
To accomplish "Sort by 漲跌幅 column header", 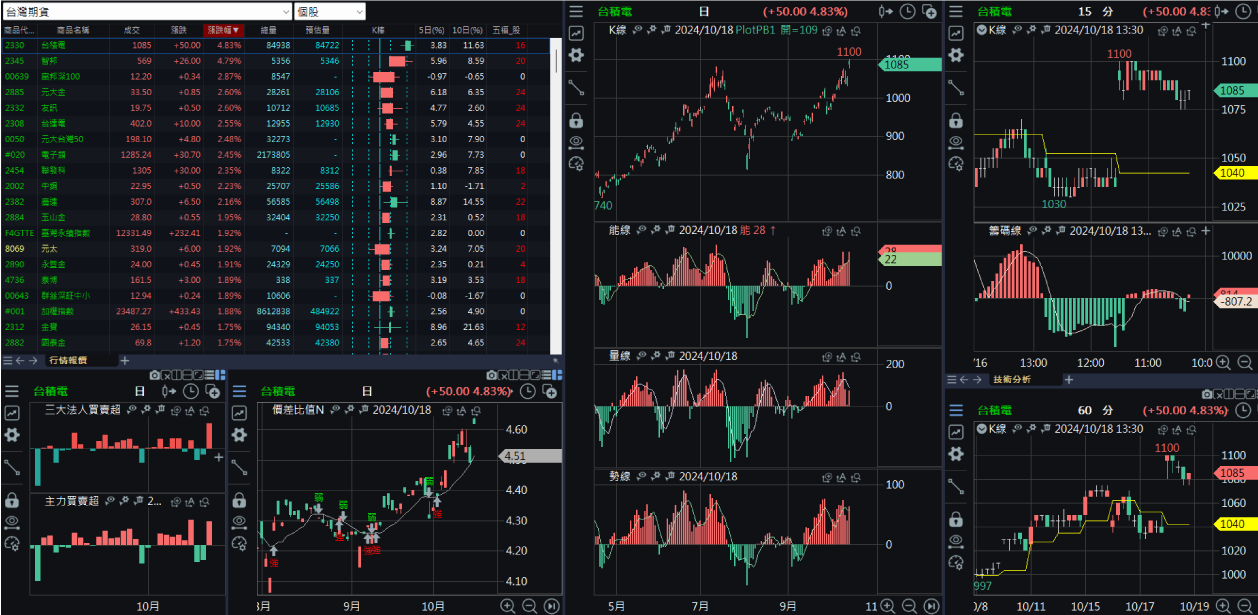I will point(223,30).
